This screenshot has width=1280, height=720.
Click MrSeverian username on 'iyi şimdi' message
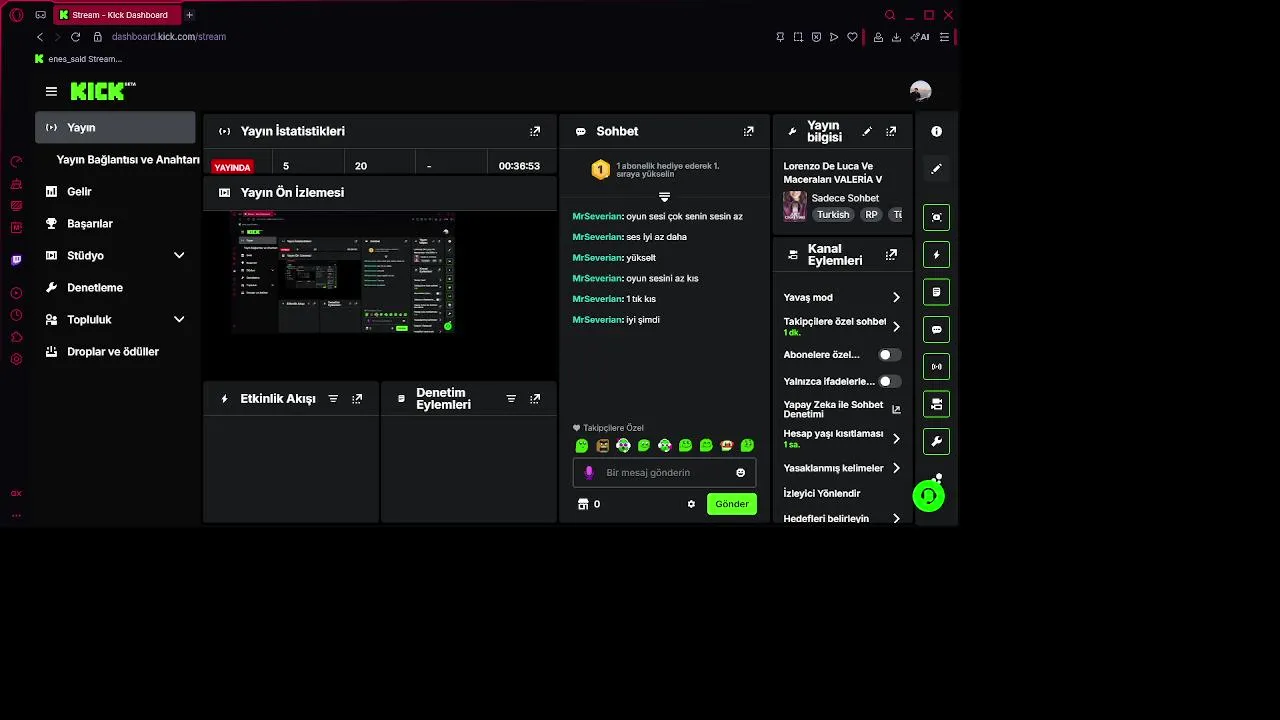click(597, 320)
